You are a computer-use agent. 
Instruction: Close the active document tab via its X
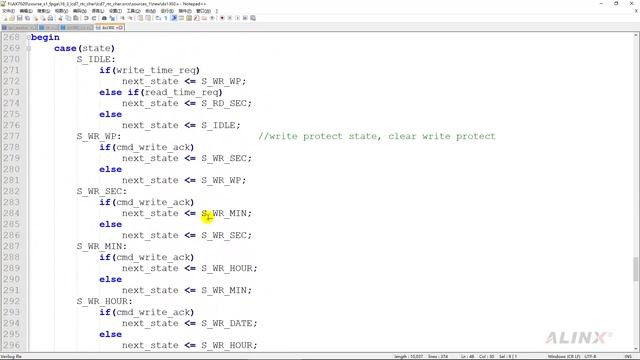pos(120,27)
